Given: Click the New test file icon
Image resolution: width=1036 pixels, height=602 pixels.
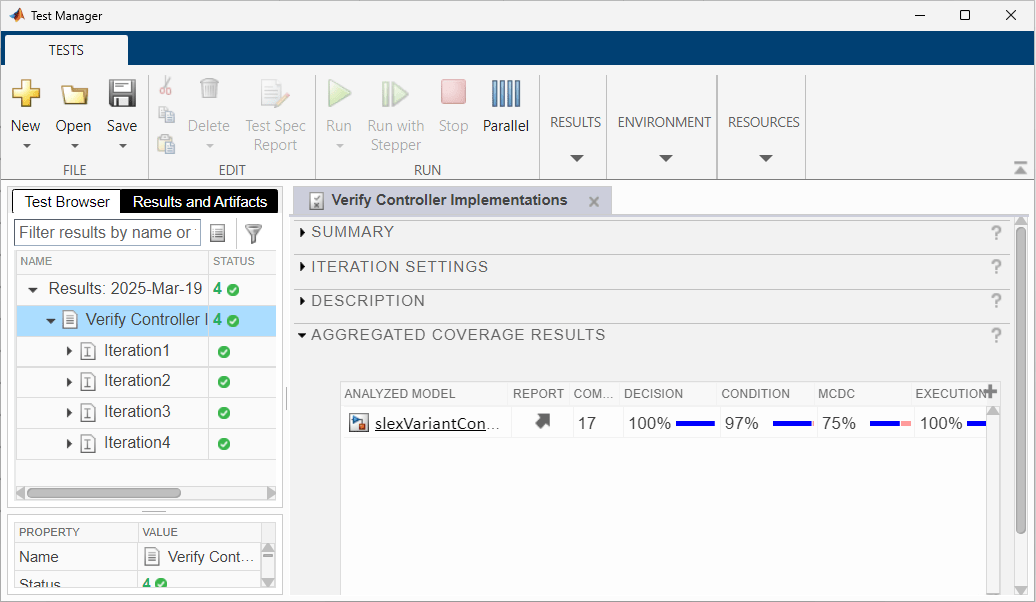Looking at the screenshot, I should click(25, 94).
